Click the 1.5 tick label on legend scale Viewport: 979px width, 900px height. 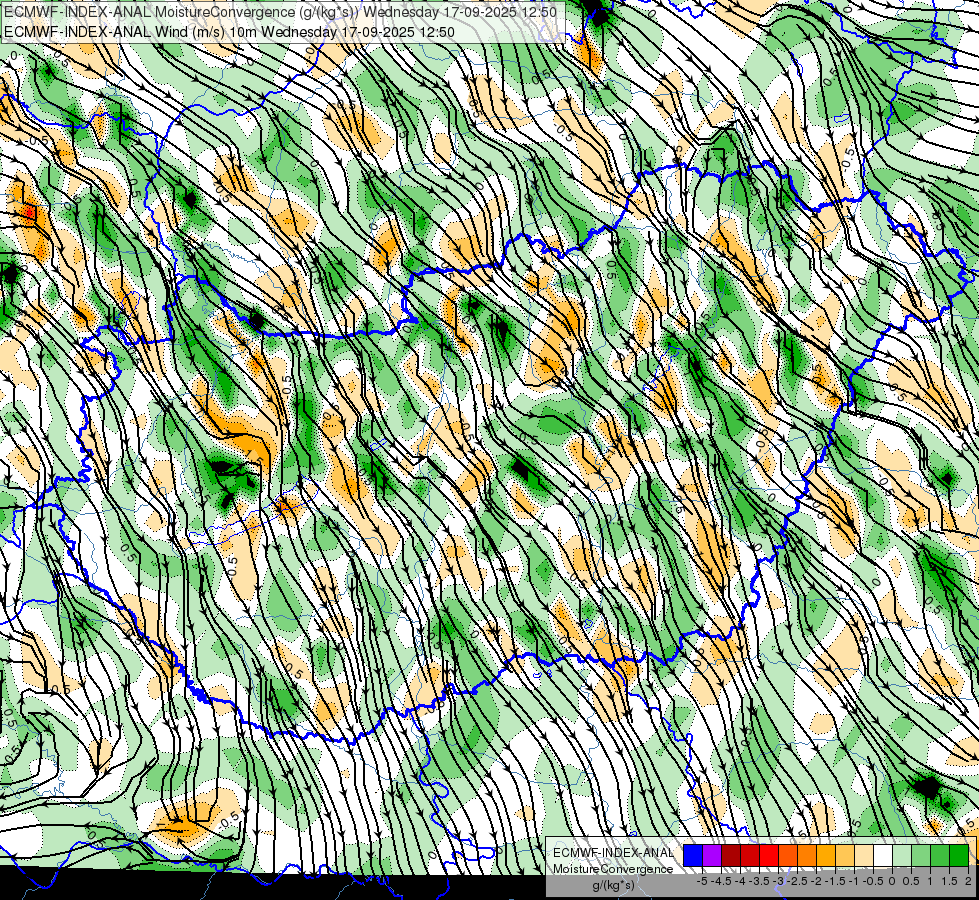click(950, 881)
